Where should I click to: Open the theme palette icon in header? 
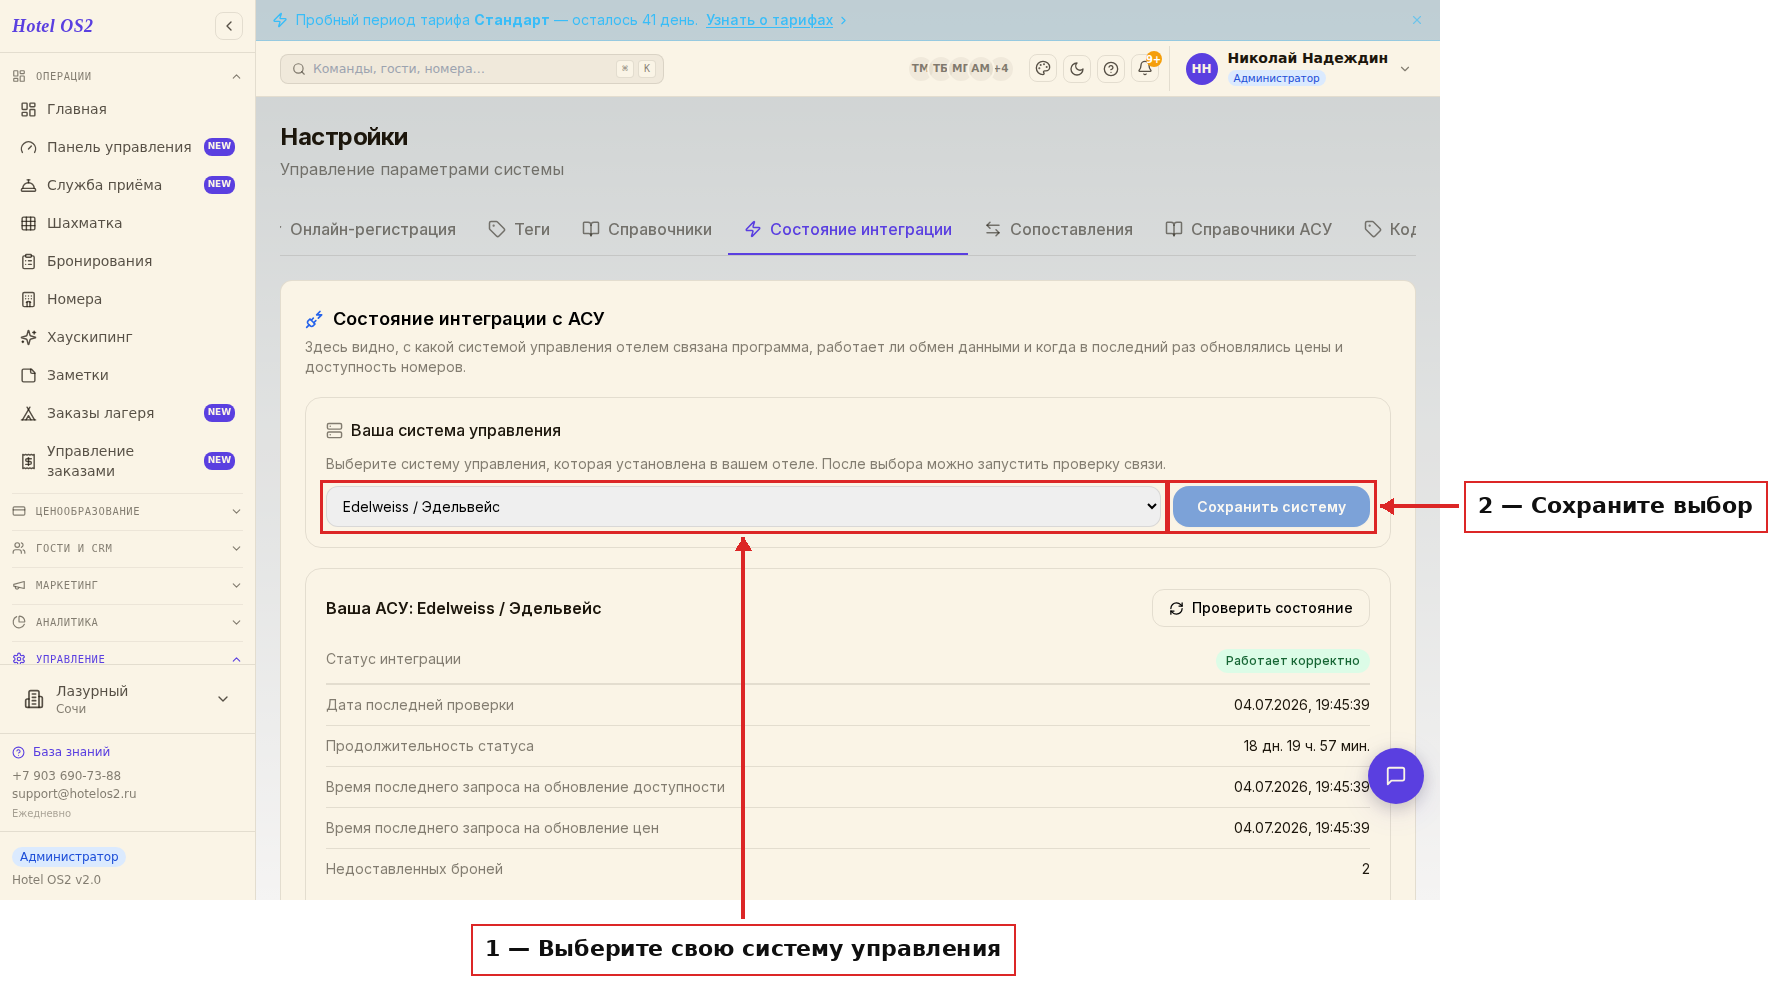(x=1043, y=68)
